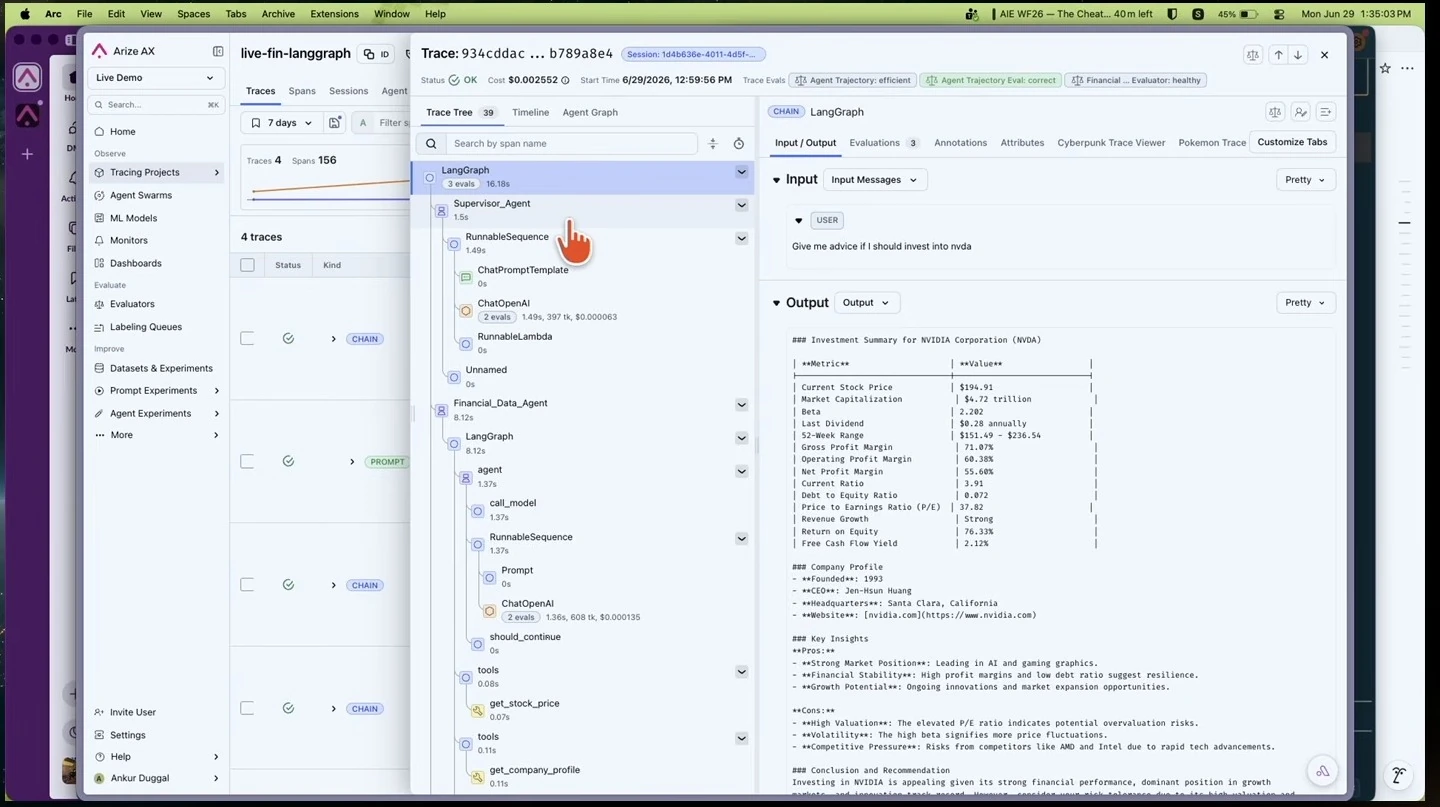Screen dimensions: 1440x807
Task: Click the Session ID badge
Action: coord(693,54)
